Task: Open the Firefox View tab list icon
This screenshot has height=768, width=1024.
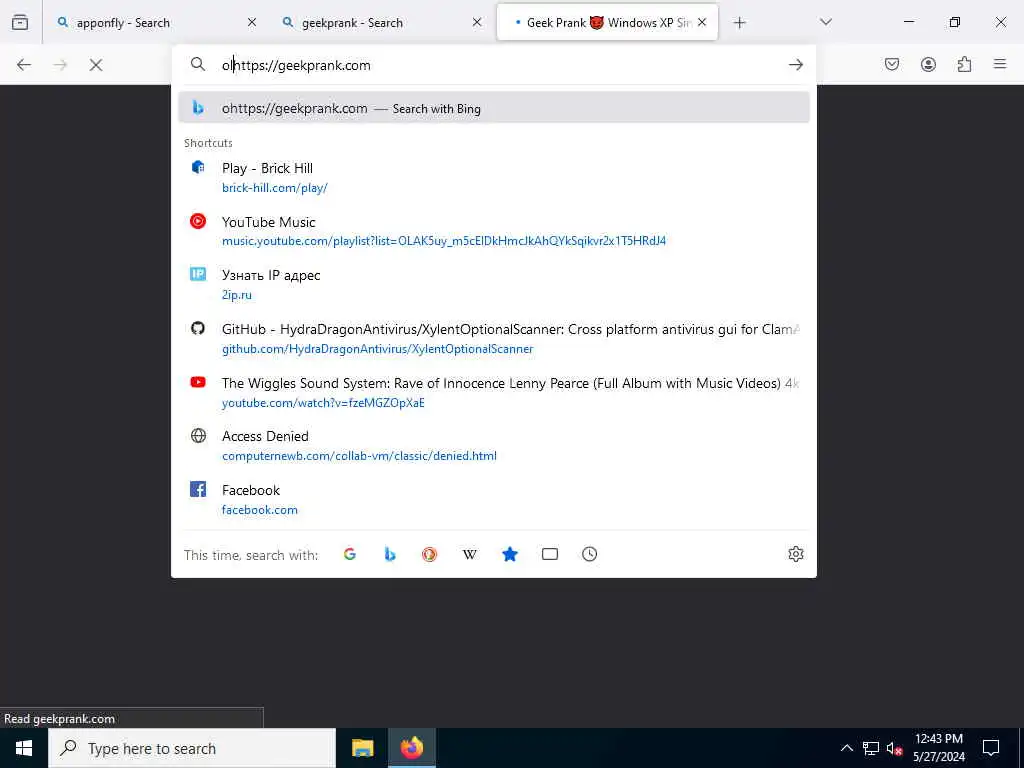Action: click(x=20, y=22)
